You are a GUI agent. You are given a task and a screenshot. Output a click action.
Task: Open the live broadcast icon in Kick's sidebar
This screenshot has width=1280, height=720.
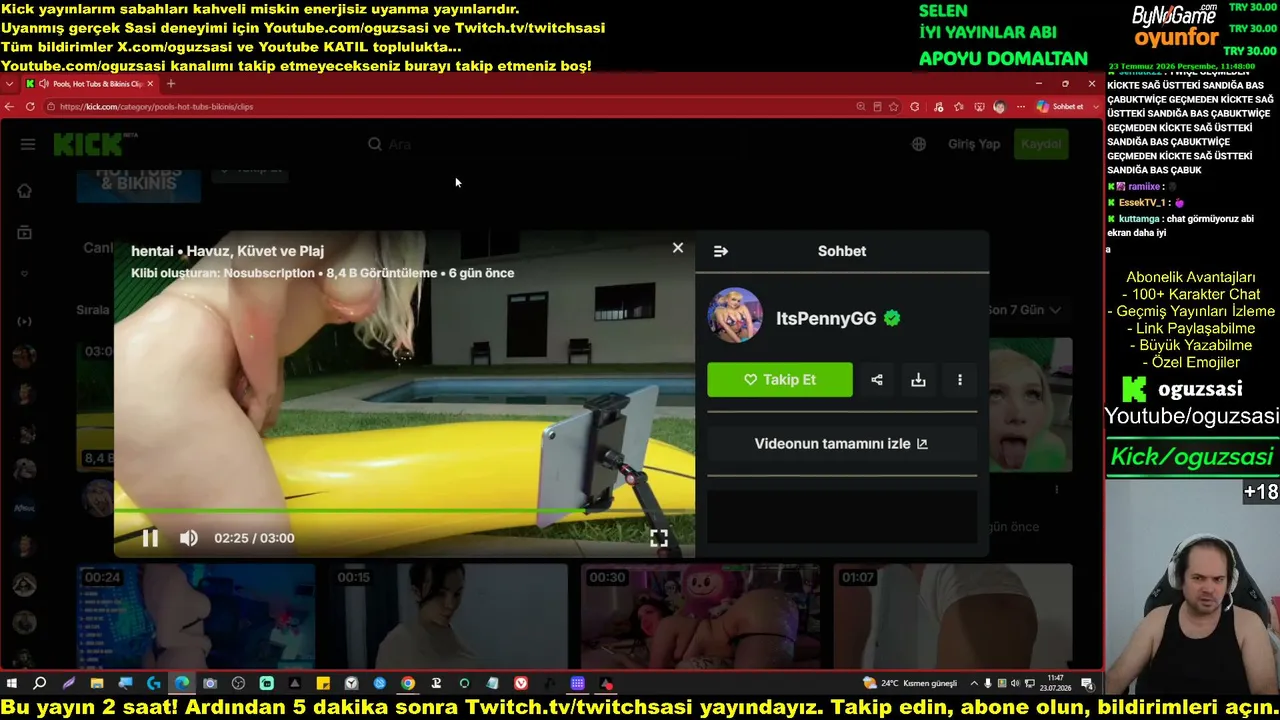pyautogui.click(x=25, y=321)
